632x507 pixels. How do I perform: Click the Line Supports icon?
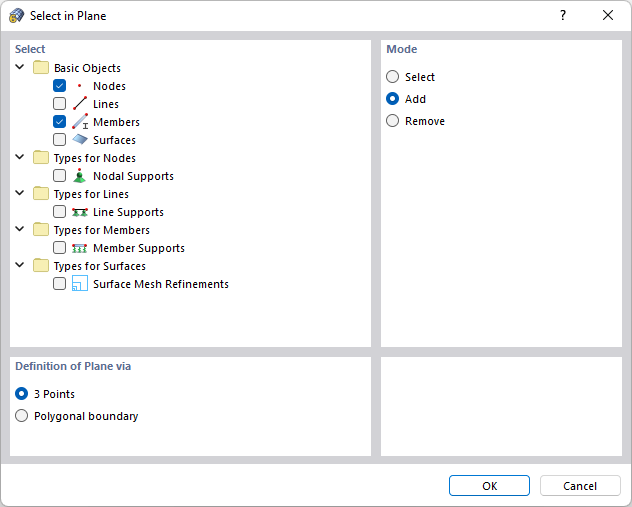[x=80, y=212]
